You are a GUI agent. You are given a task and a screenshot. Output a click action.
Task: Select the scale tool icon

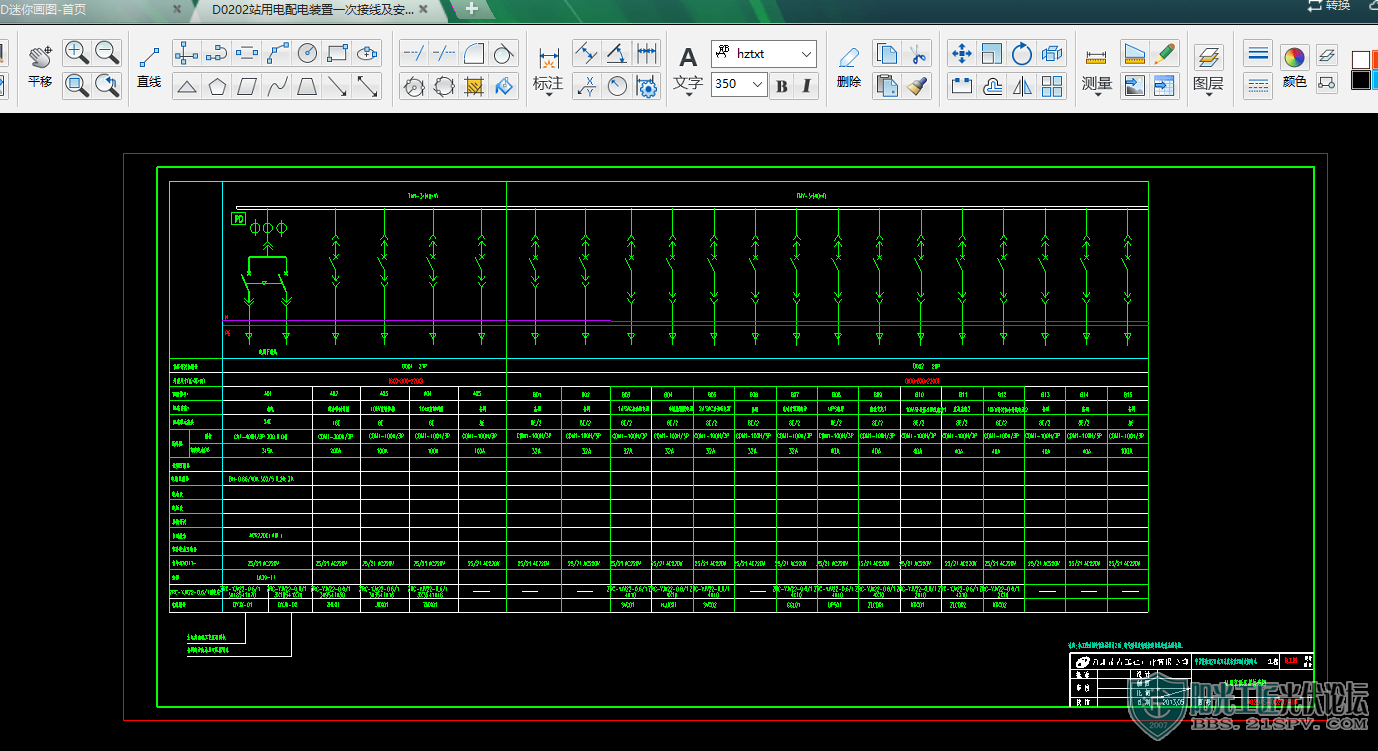tap(991, 53)
